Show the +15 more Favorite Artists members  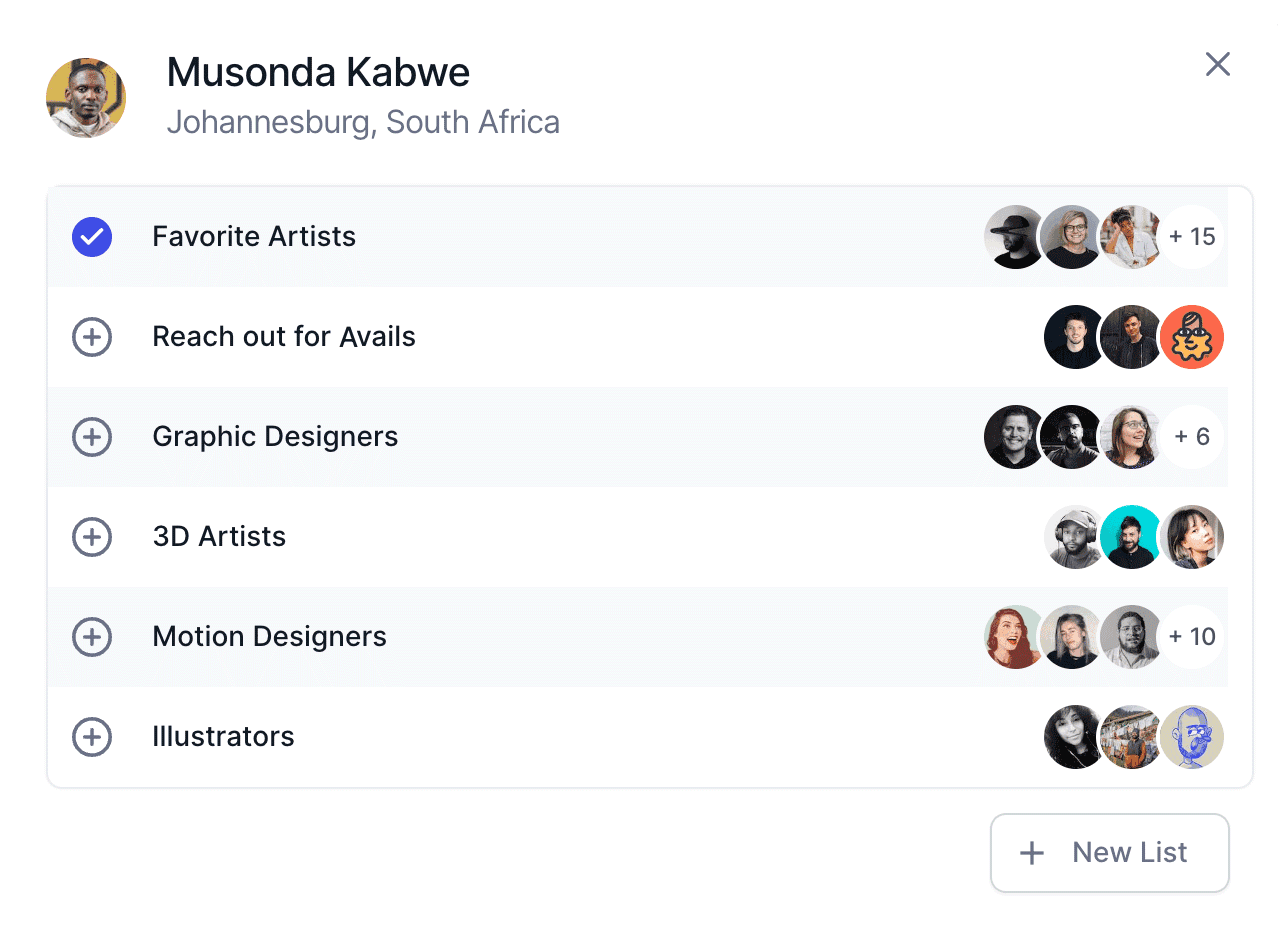(x=1192, y=237)
